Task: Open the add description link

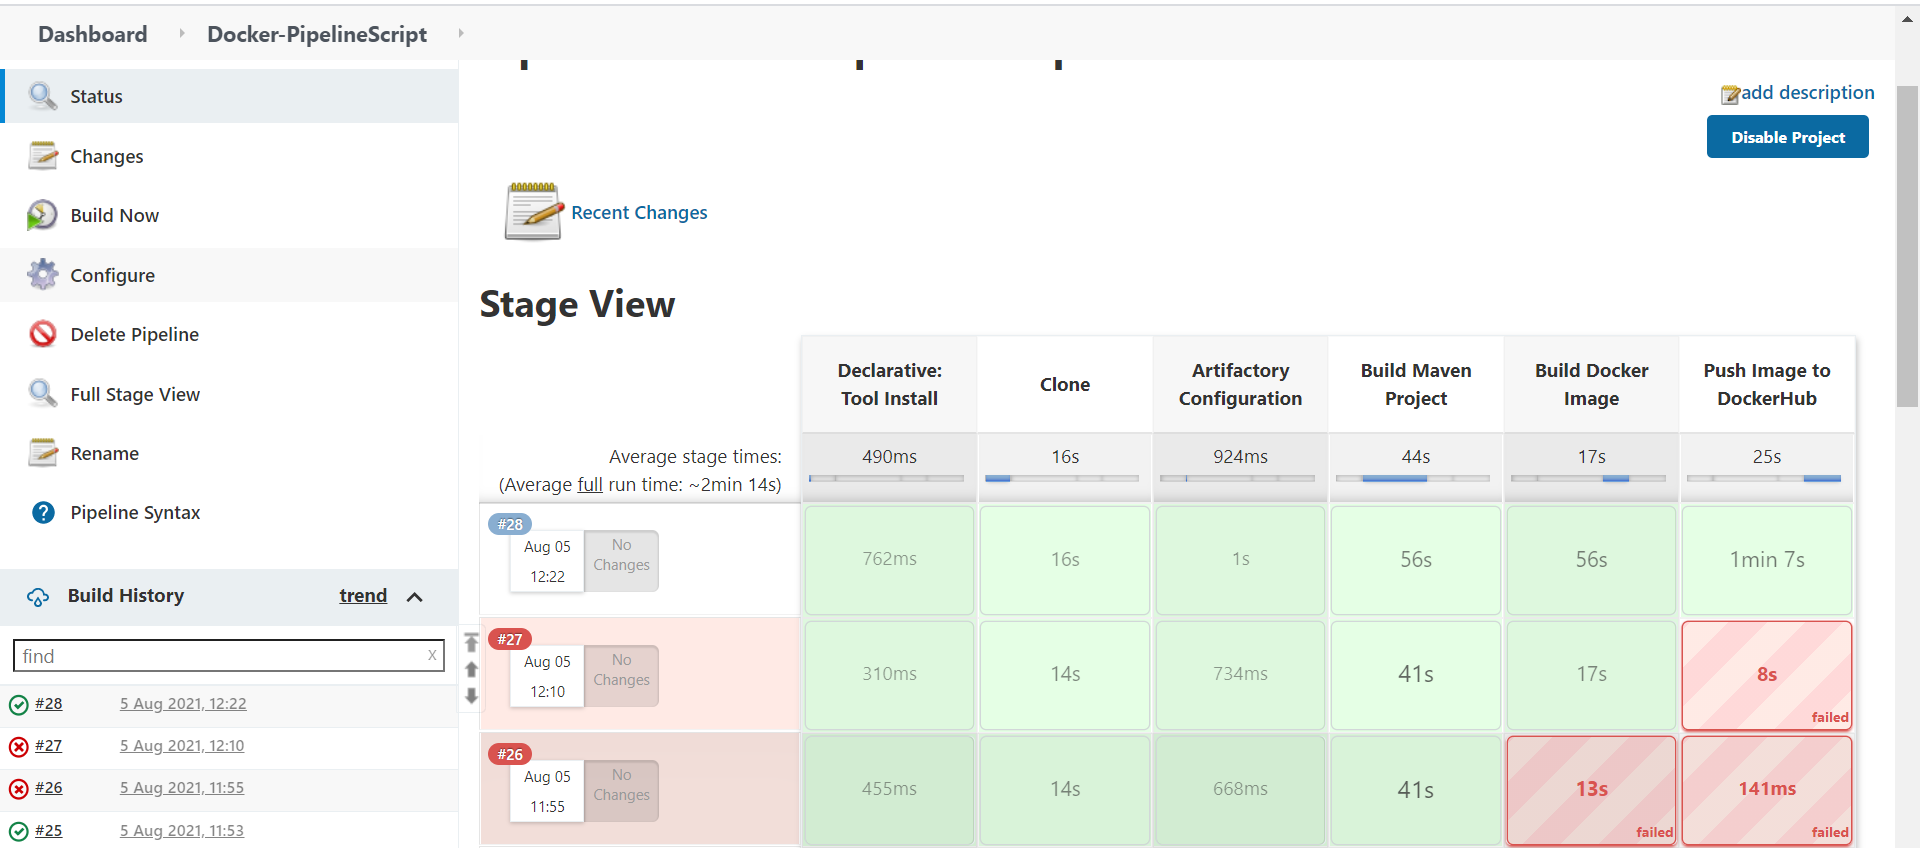Action: pyautogui.click(x=1806, y=93)
